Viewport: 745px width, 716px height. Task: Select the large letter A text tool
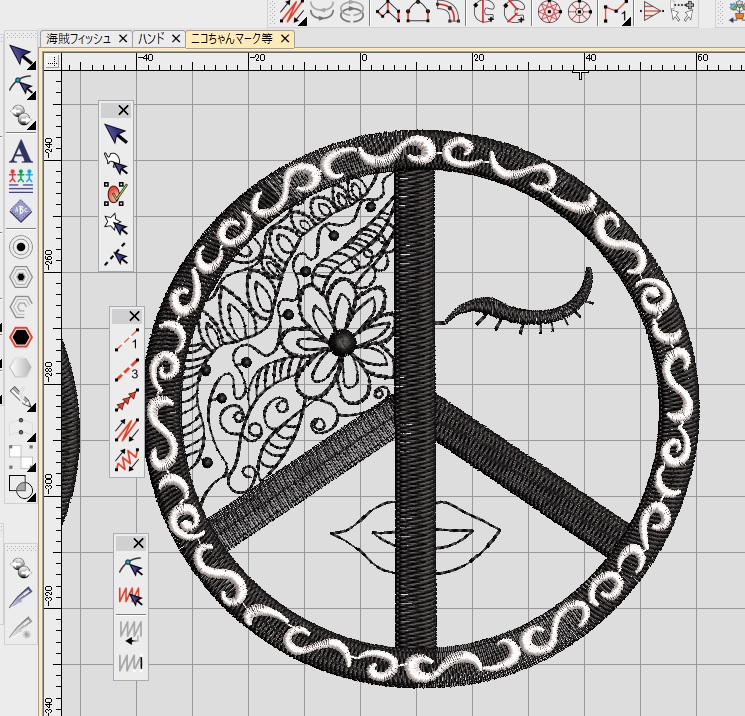point(20,153)
